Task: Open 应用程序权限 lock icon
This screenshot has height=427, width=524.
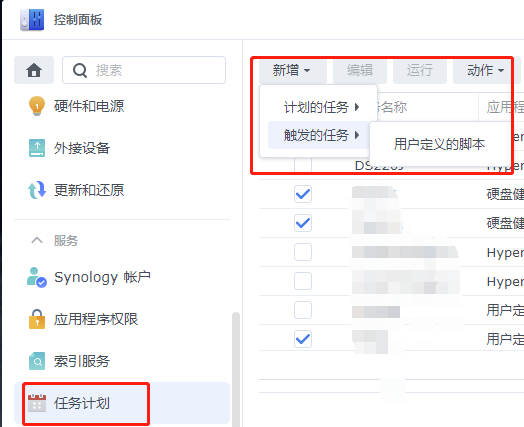Action: click(37, 319)
